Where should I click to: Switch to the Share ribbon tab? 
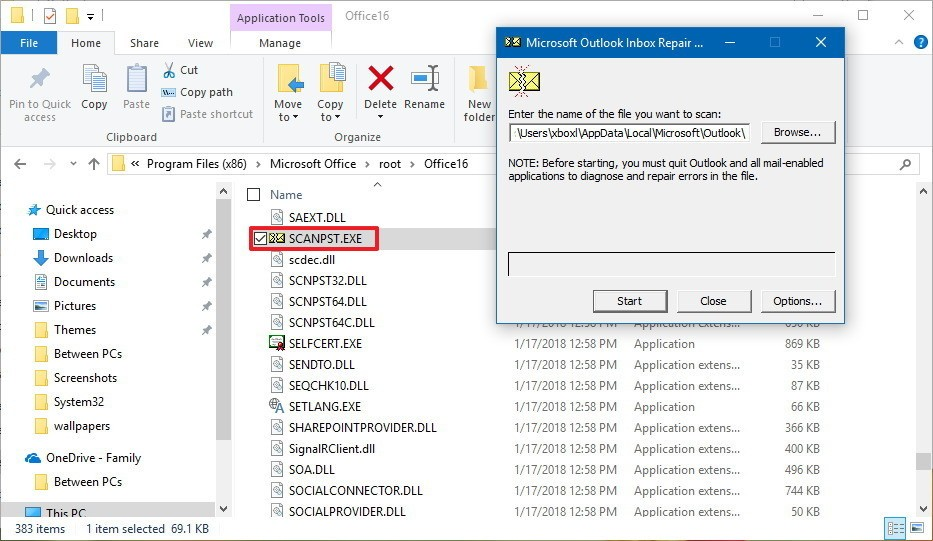[x=144, y=43]
